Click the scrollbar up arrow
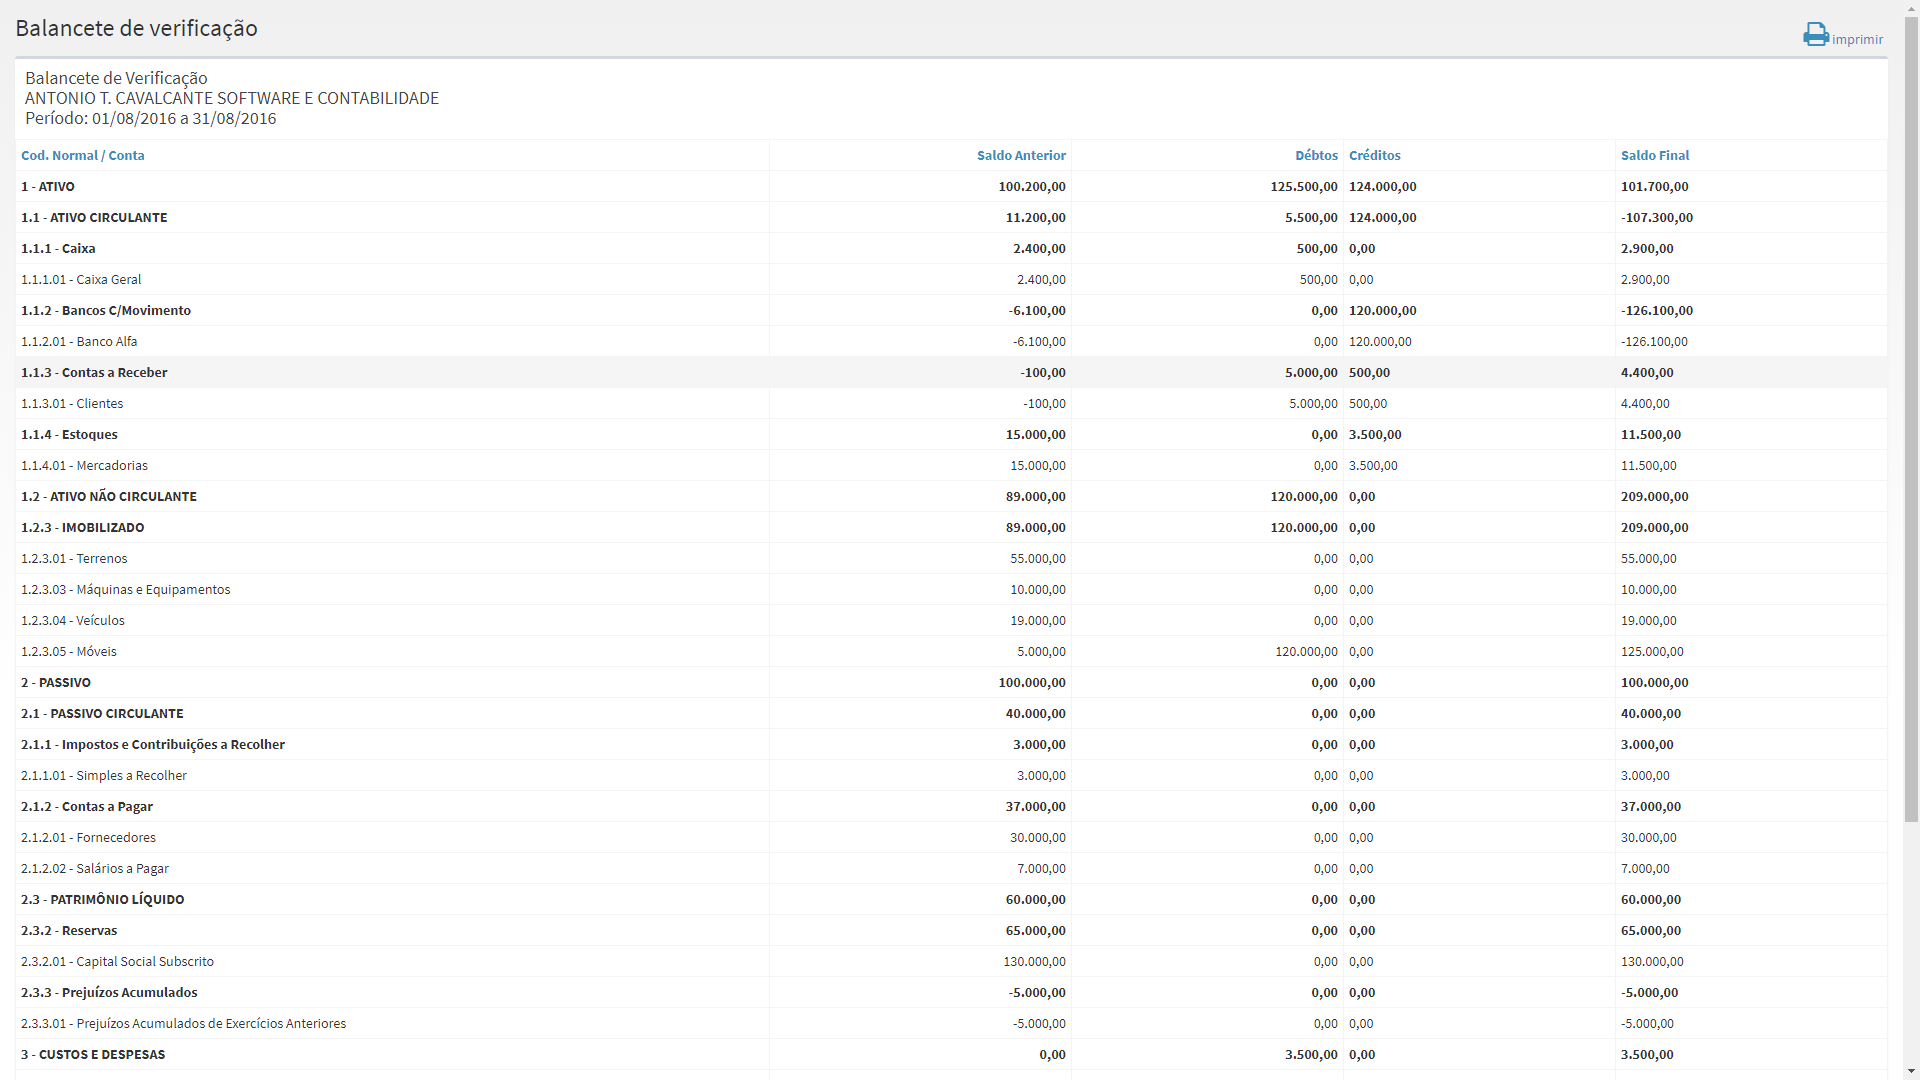This screenshot has height=1080, width=1920. 1911,8
